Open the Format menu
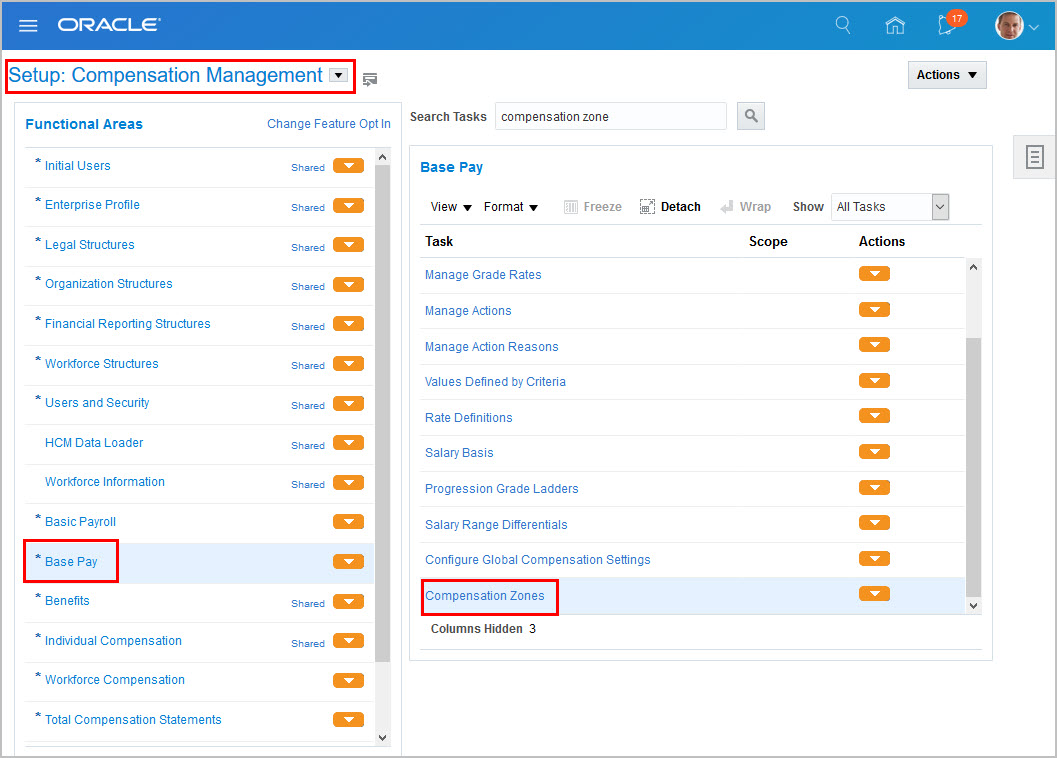This screenshot has height=758, width=1057. click(x=510, y=207)
